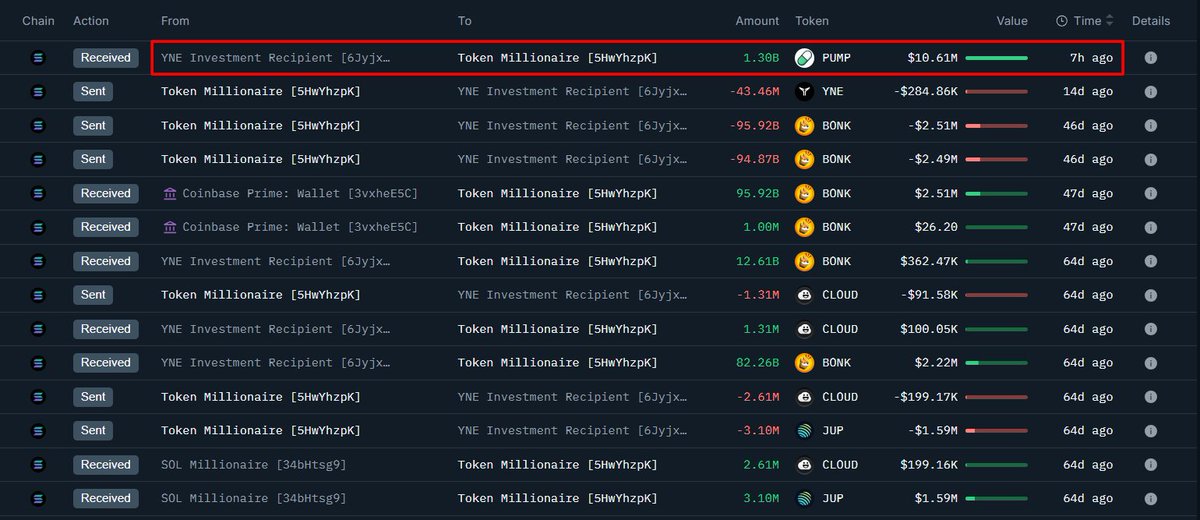Click Coinbase Prime bank icon in 95.92B row
1200x520 pixels.
[x=169, y=194]
